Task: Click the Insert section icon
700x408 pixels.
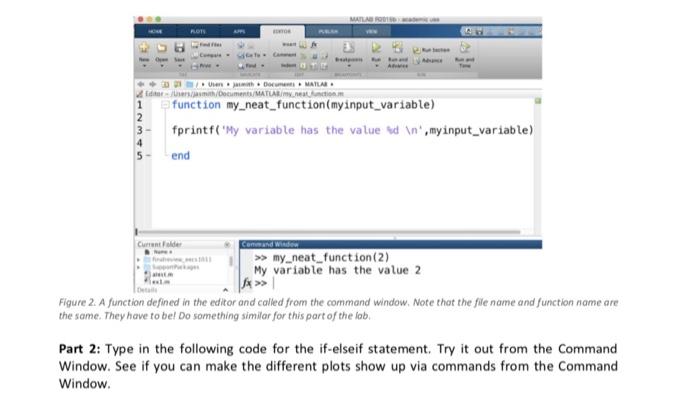Action: point(303,45)
